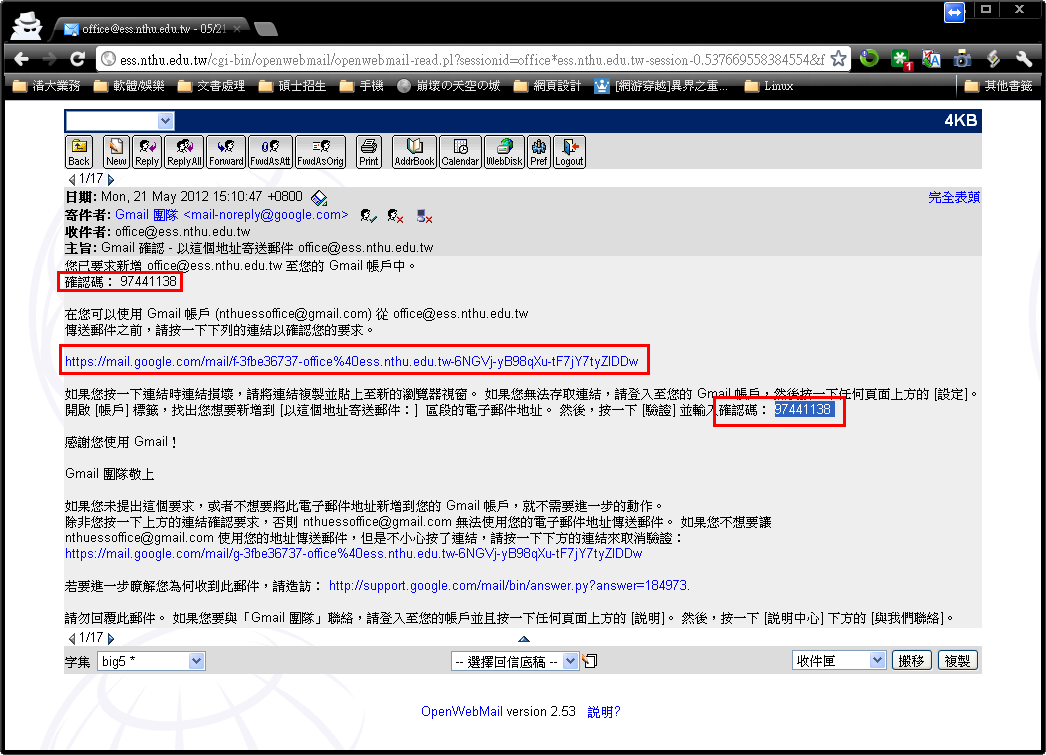The width and height of the screenshot is (1046, 755).
Task: Click the red-X face icon after the sender
Action: point(396,215)
